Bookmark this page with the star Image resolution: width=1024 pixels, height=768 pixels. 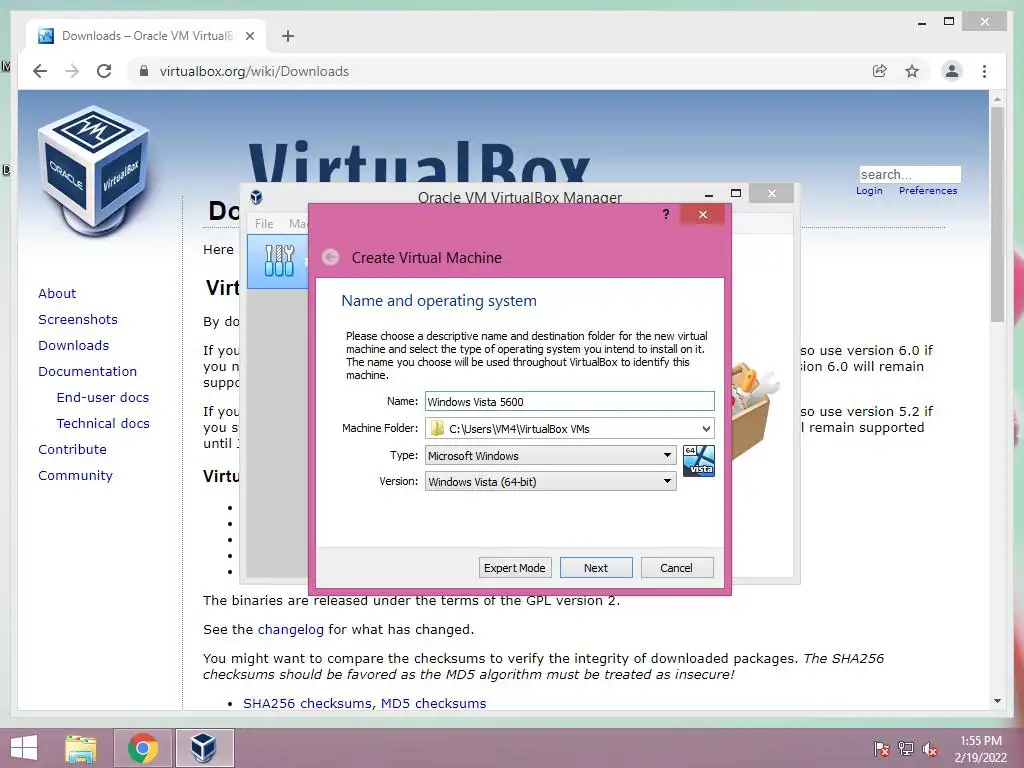point(912,71)
